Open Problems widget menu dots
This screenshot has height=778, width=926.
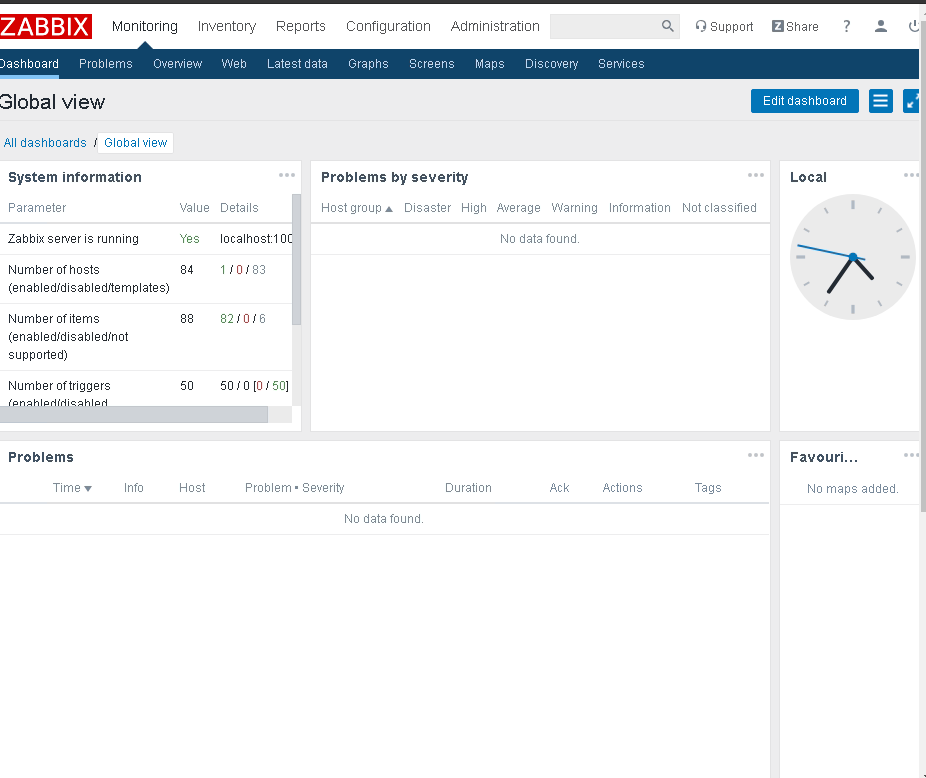(755, 455)
